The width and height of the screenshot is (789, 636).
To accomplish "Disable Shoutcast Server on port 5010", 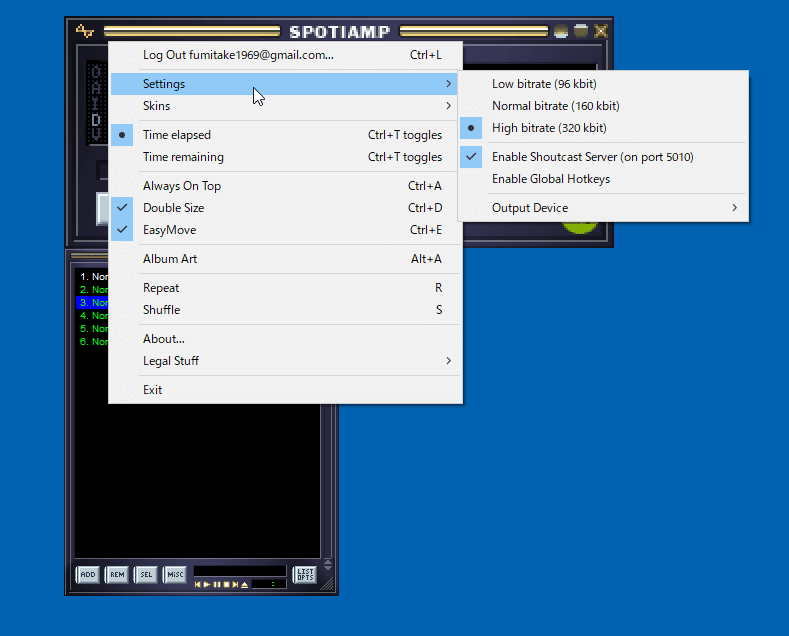I will point(603,156).
